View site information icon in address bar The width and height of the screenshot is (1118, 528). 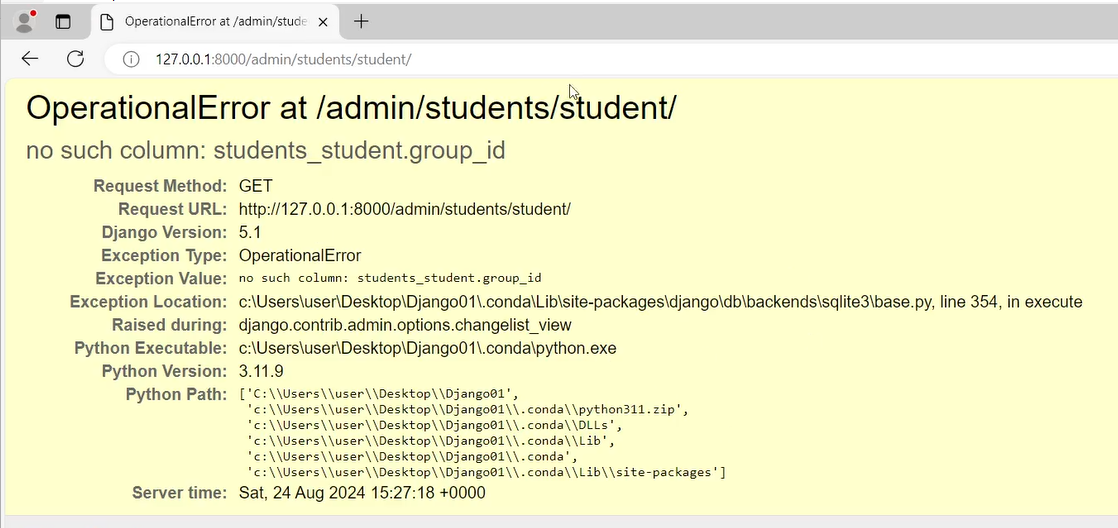tap(130, 59)
